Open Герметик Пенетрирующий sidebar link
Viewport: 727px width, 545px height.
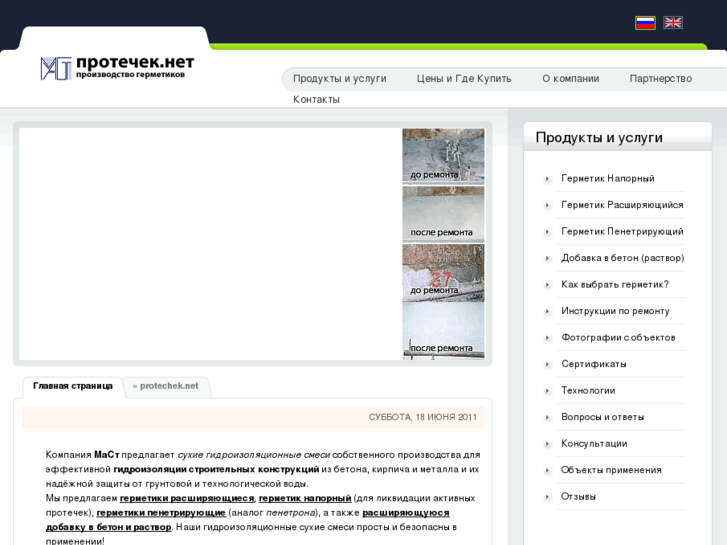pyautogui.click(x=622, y=231)
